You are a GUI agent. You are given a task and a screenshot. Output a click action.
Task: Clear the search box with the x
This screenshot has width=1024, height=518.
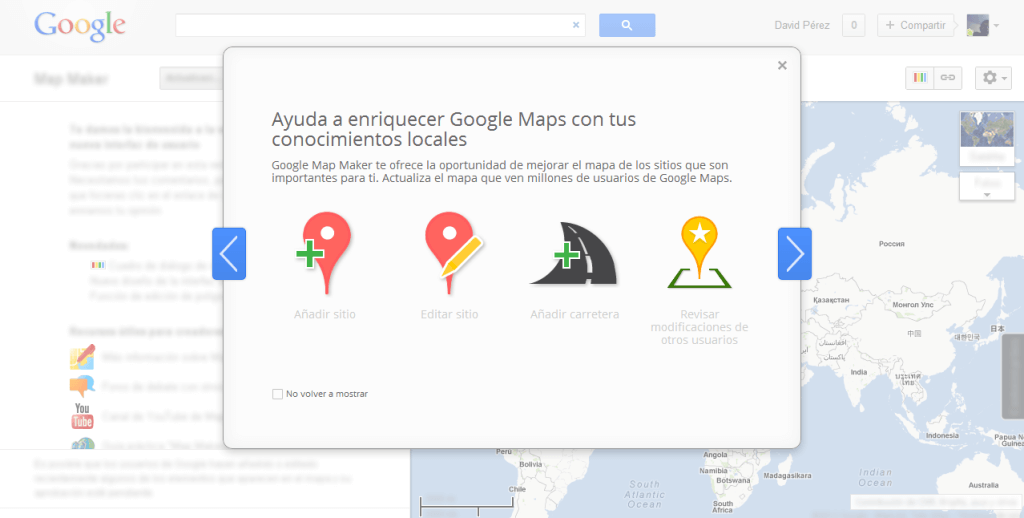pyautogui.click(x=576, y=25)
